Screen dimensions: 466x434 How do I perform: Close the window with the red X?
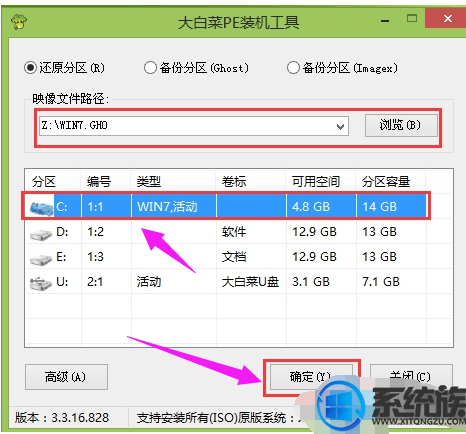click(x=448, y=19)
